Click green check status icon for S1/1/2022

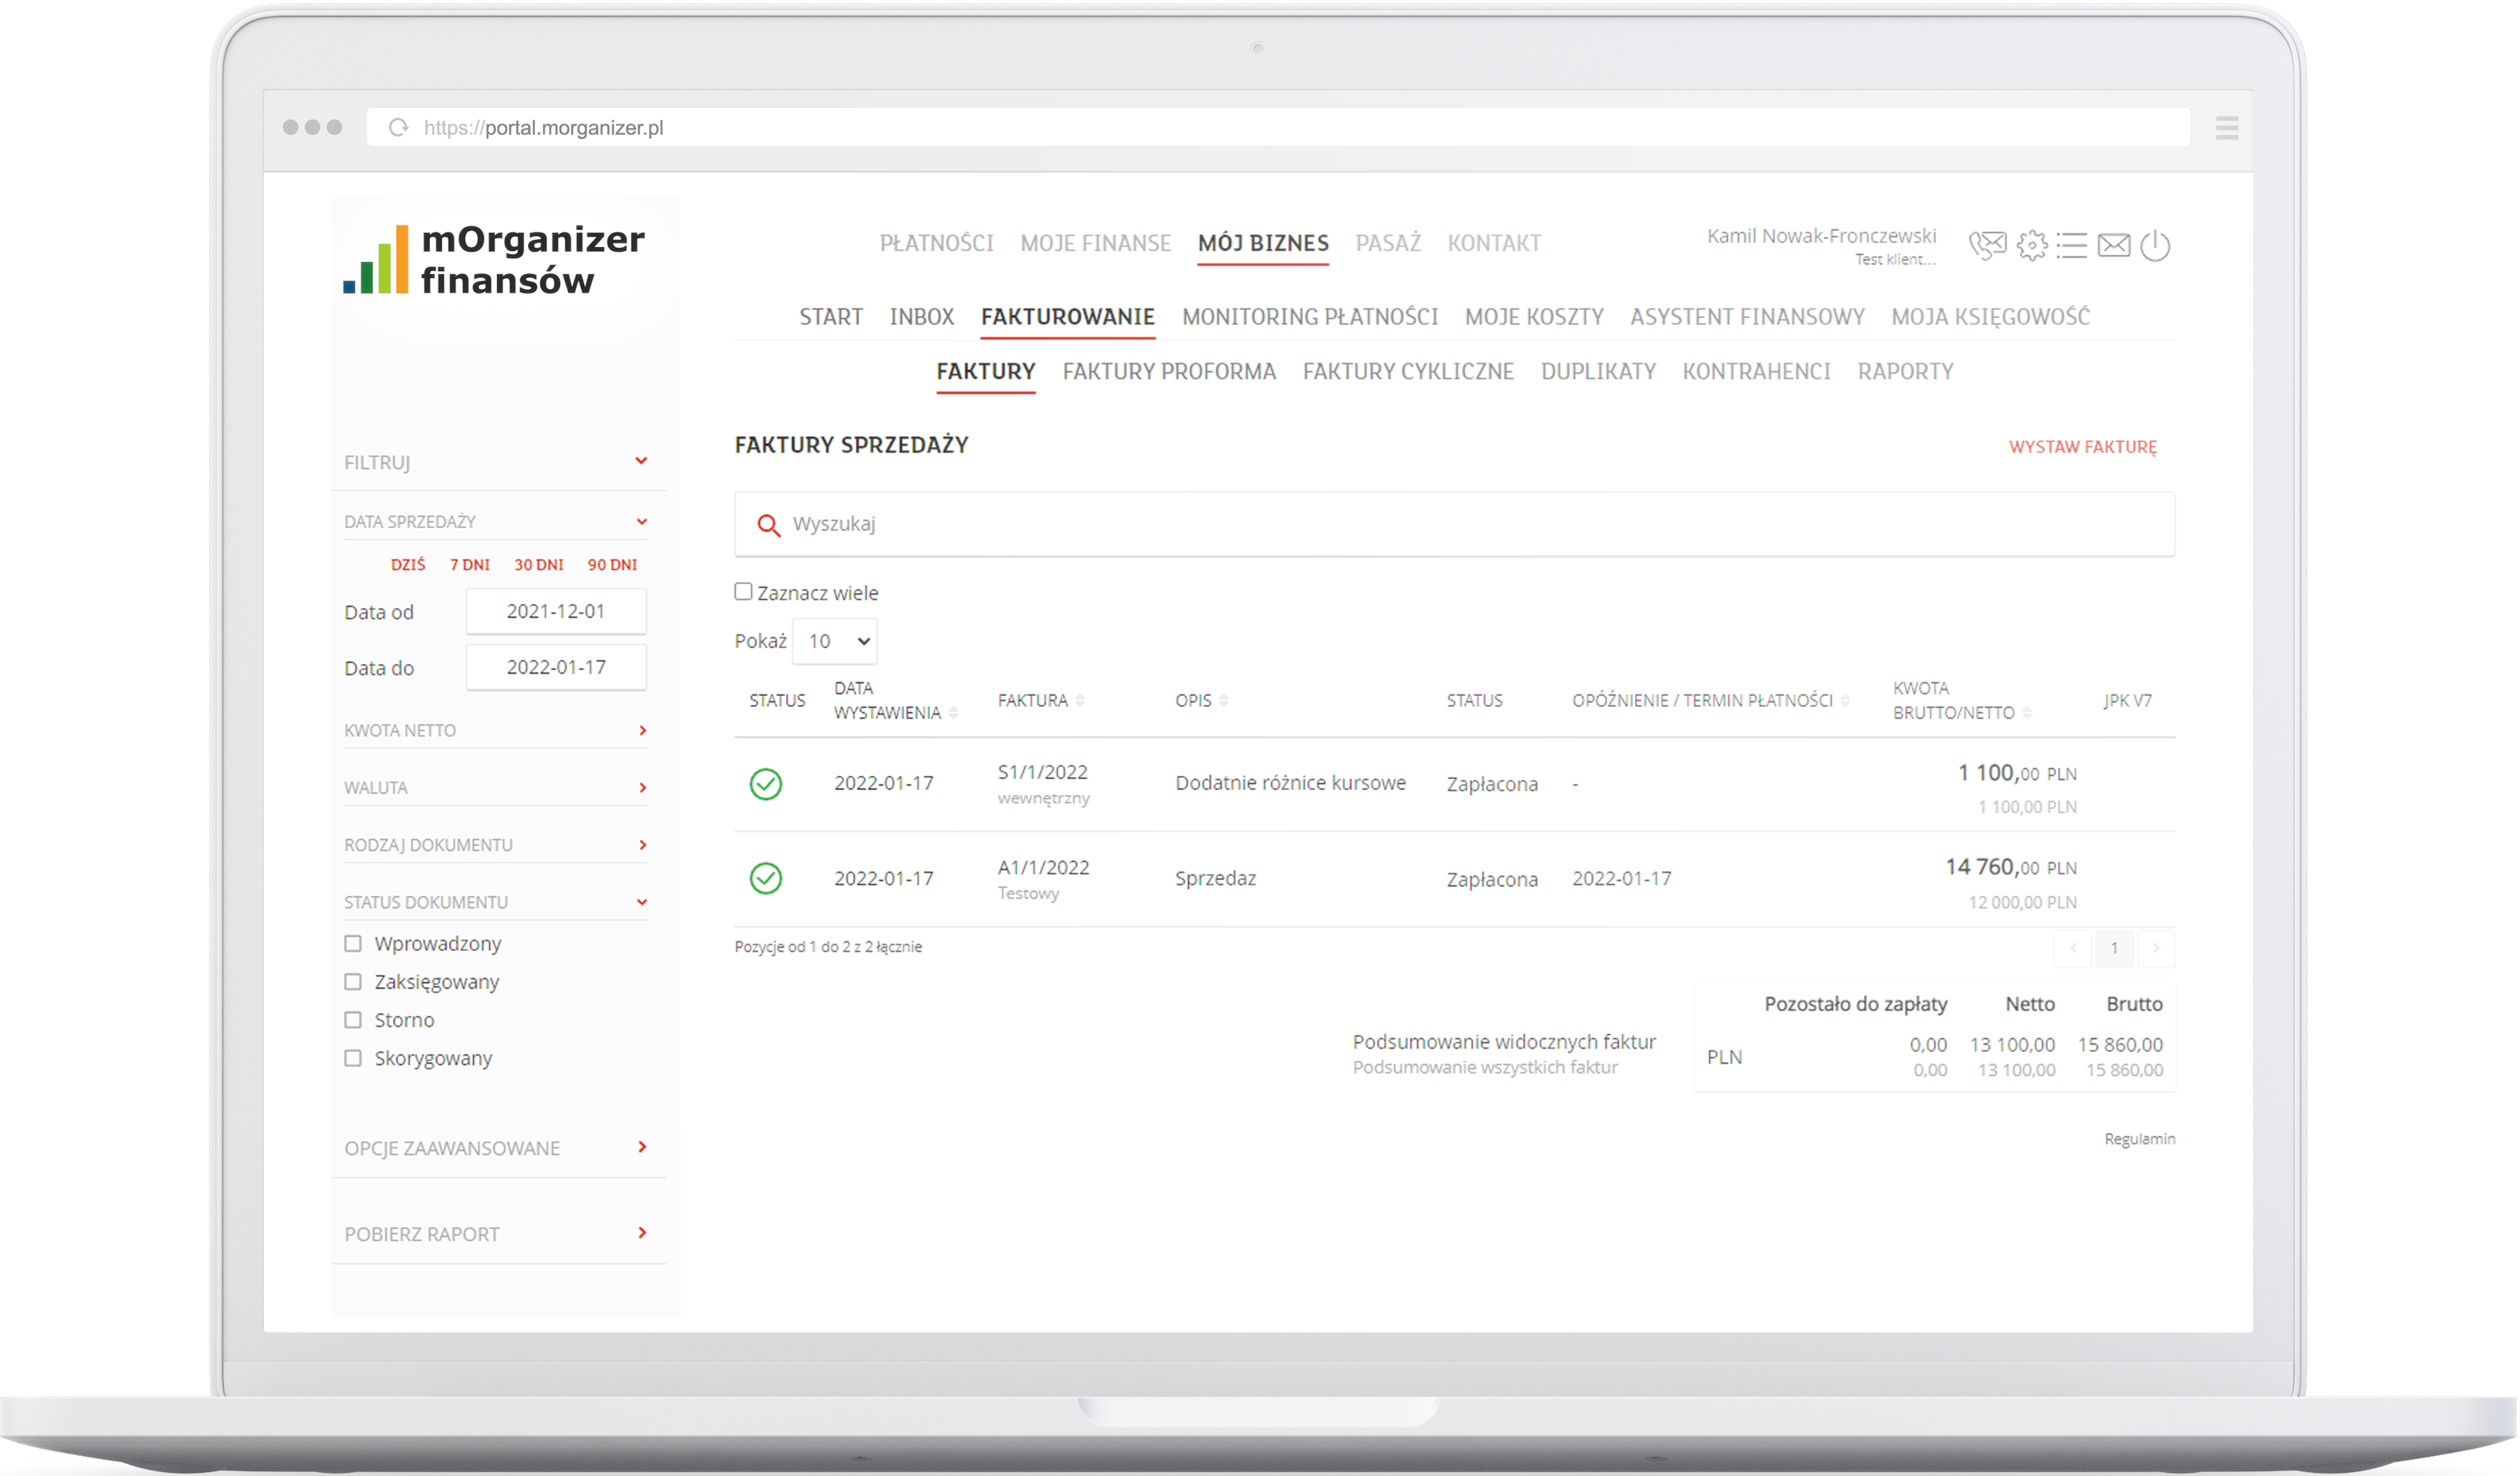pyautogui.click(x=766, y=784)
